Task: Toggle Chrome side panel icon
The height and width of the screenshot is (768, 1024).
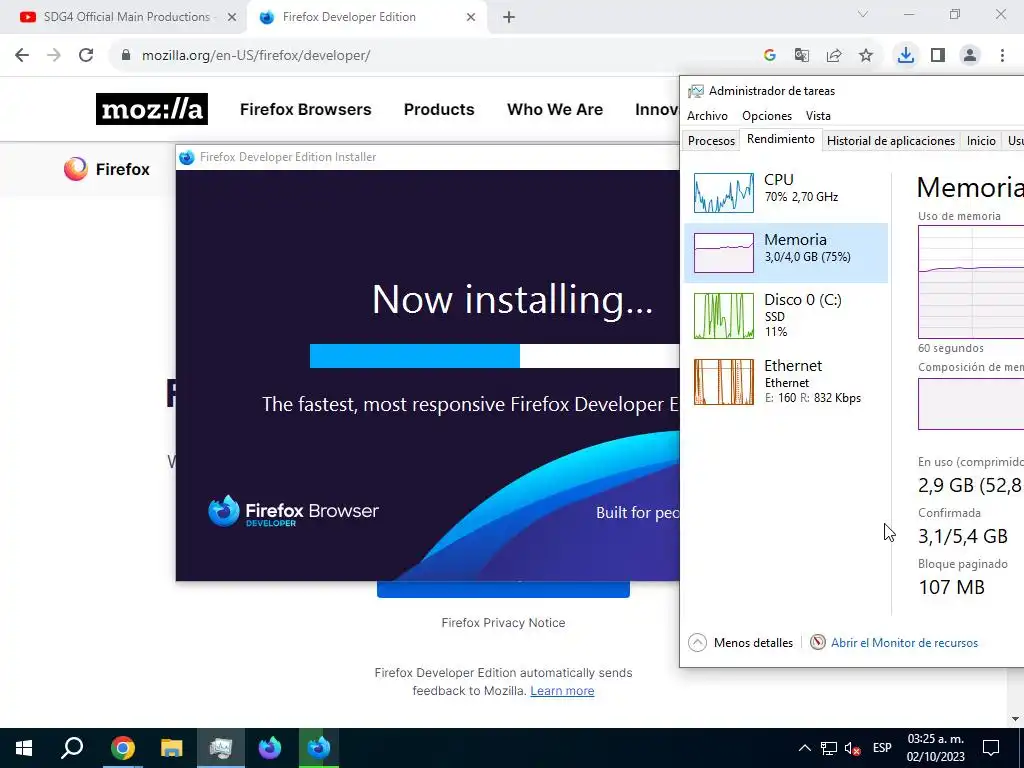Action: pyautogui.click(x=938, y=55)
